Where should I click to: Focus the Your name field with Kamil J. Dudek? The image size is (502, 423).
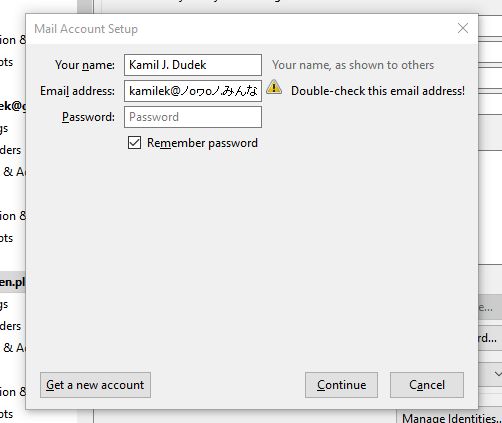tap(193, 65)
